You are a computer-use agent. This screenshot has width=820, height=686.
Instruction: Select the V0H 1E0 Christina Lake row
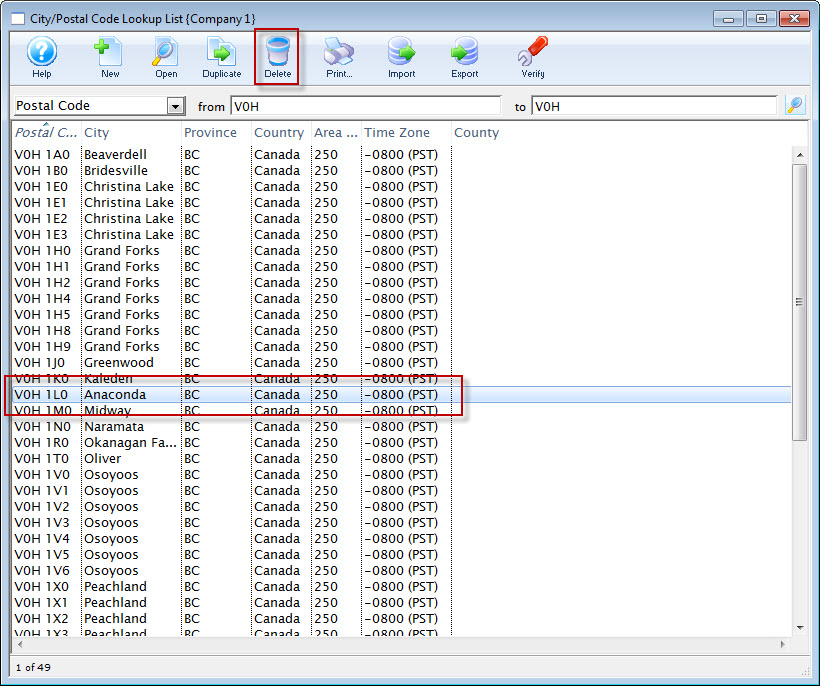(402, 187)
